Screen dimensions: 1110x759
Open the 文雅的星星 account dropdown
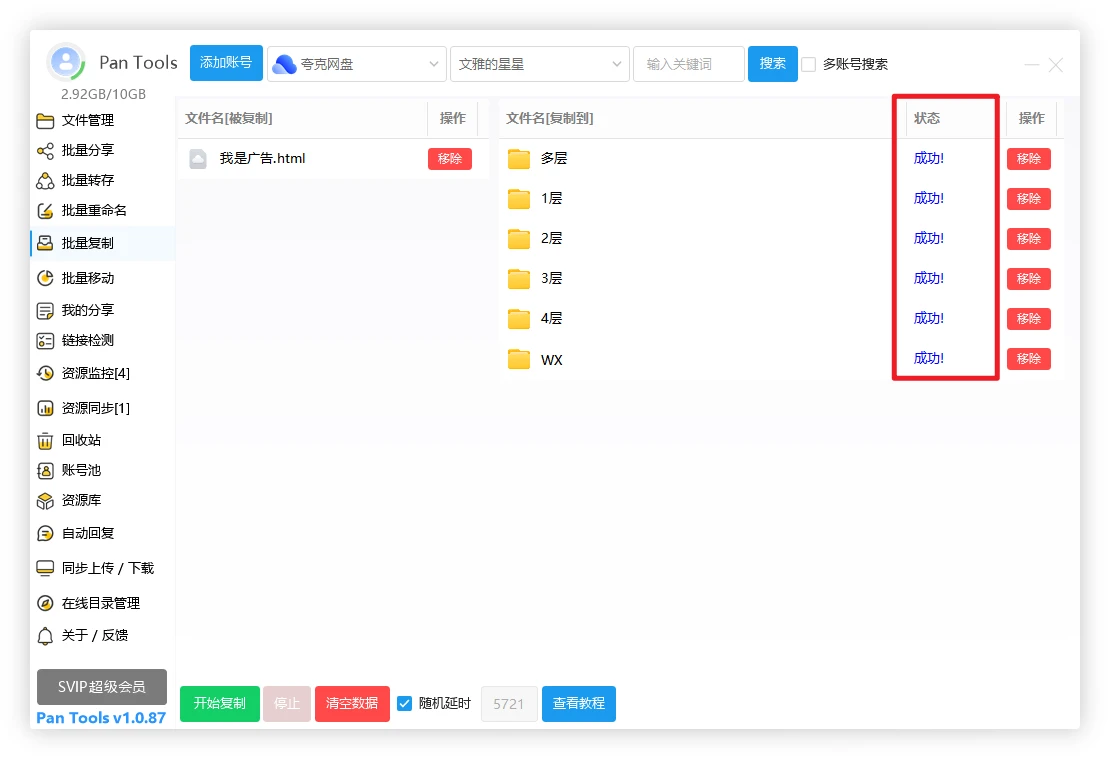tap(540, 64)
